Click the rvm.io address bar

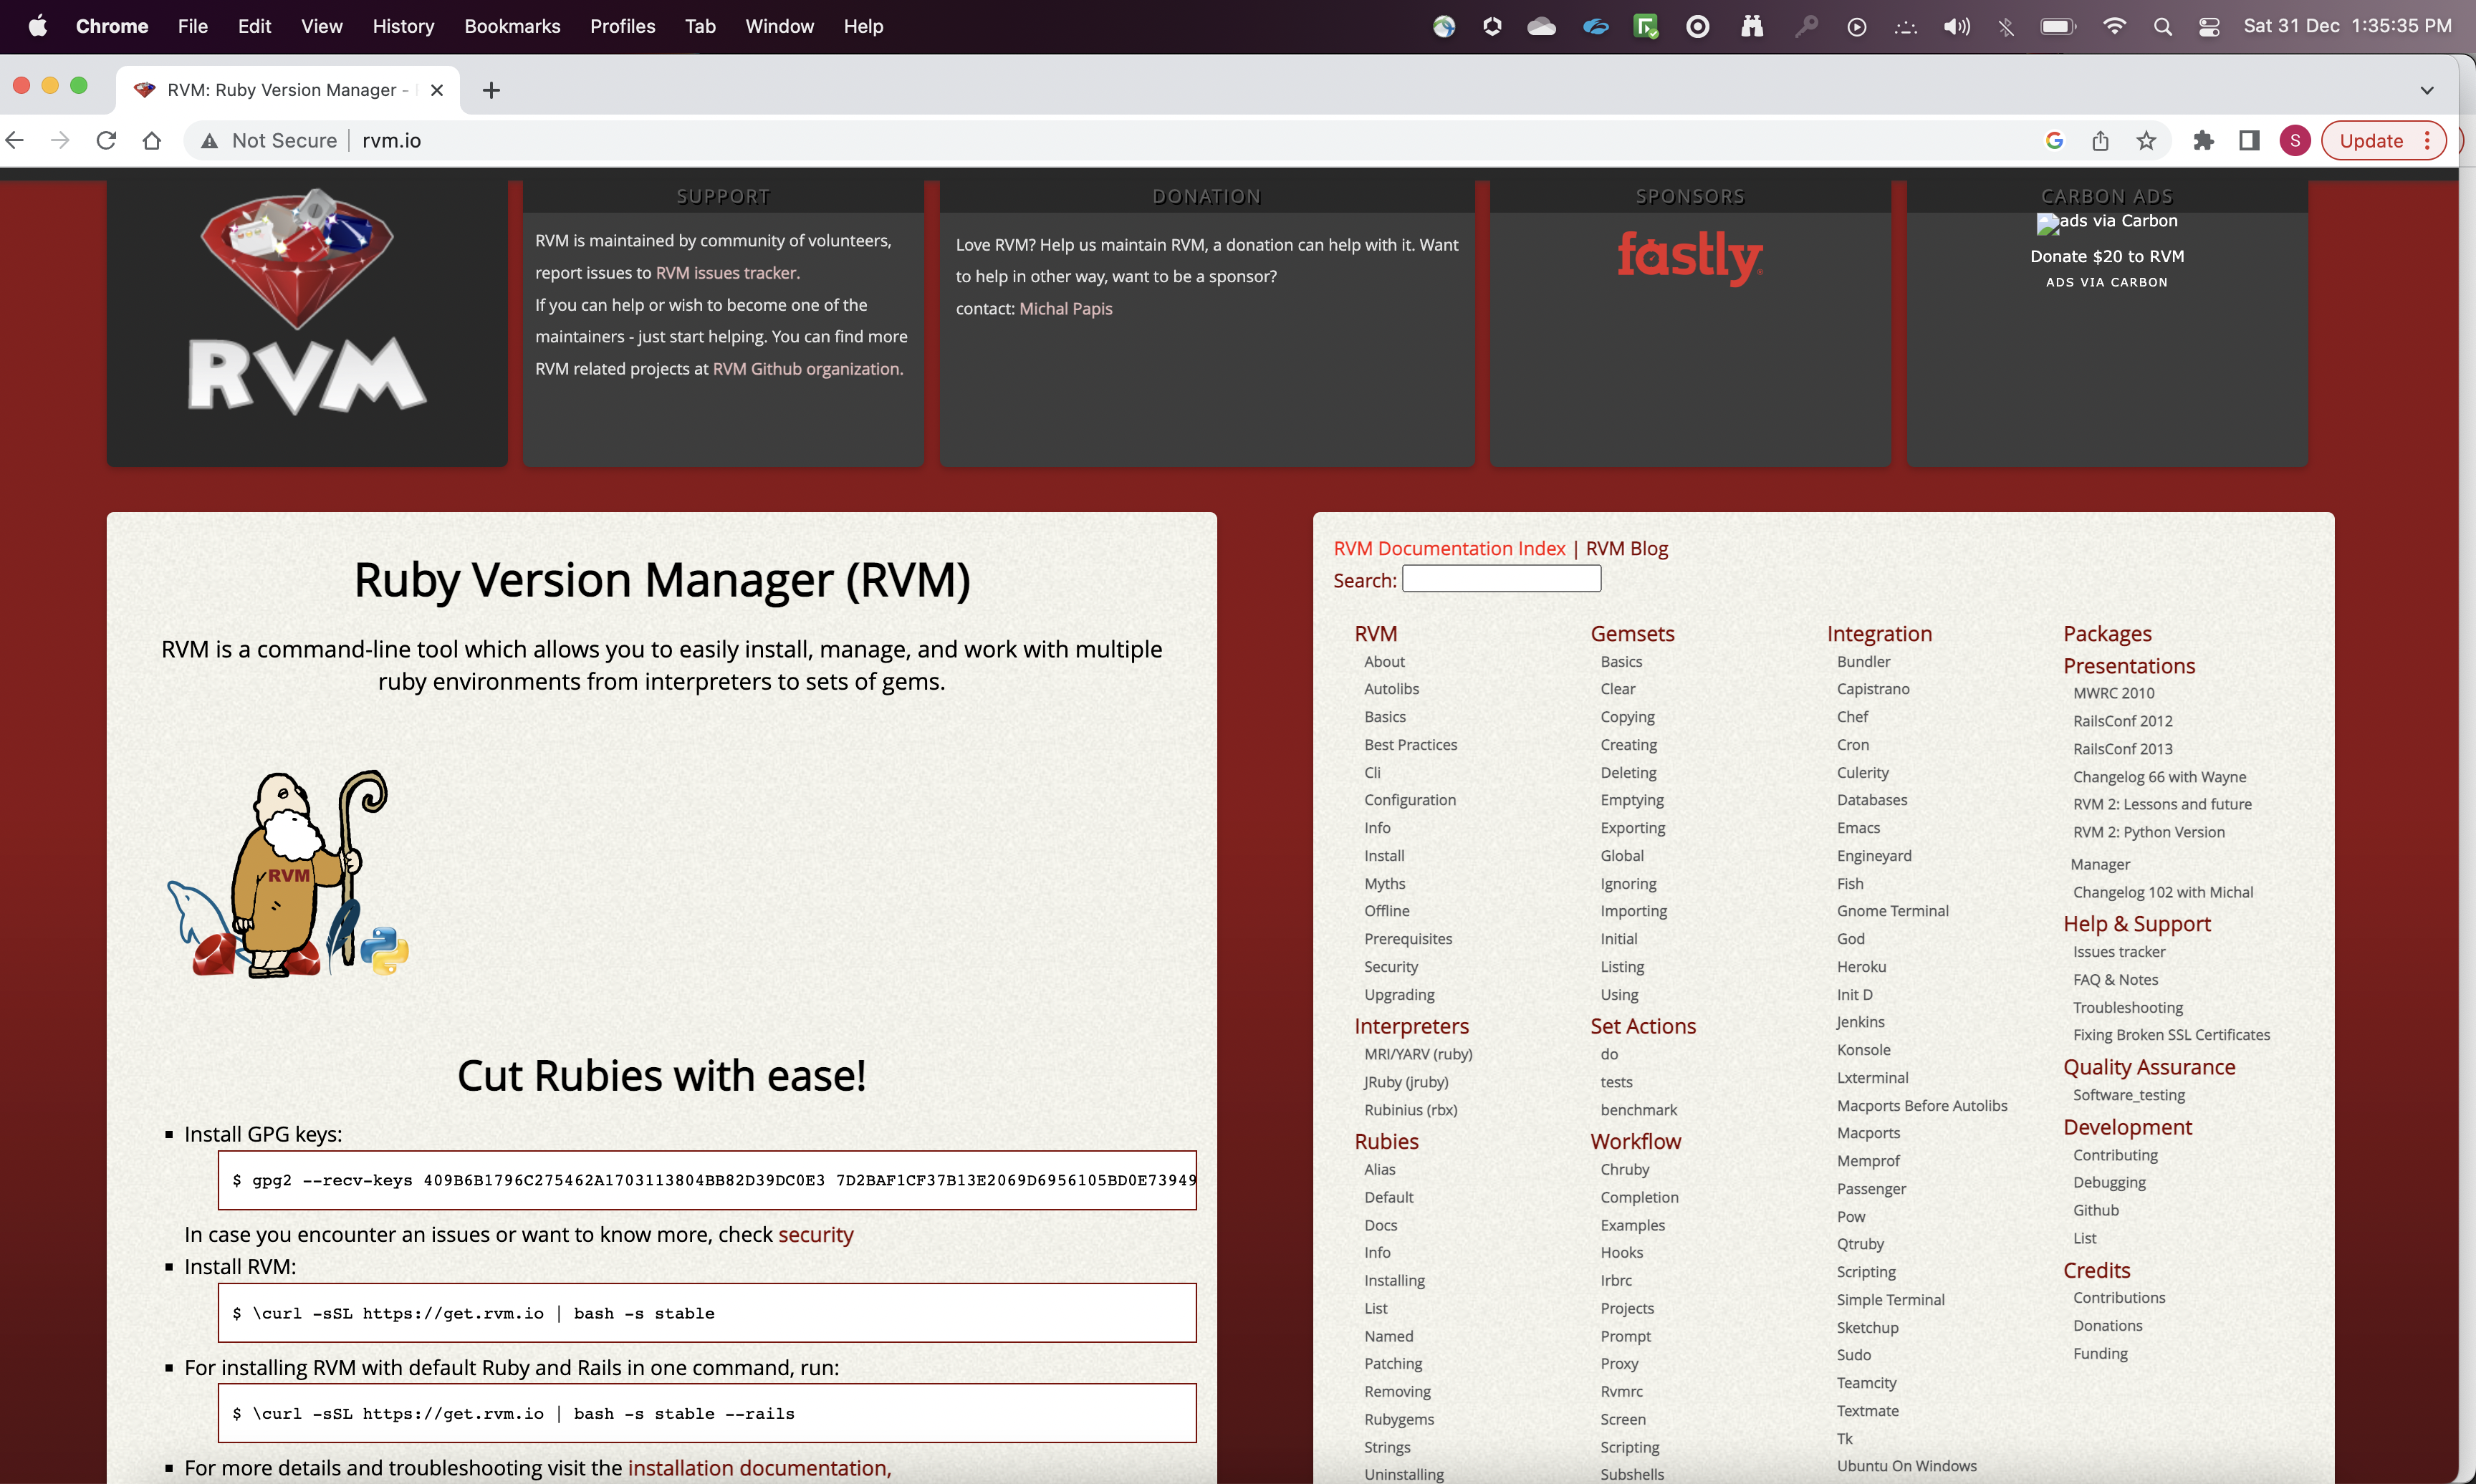click(1100, 141)
